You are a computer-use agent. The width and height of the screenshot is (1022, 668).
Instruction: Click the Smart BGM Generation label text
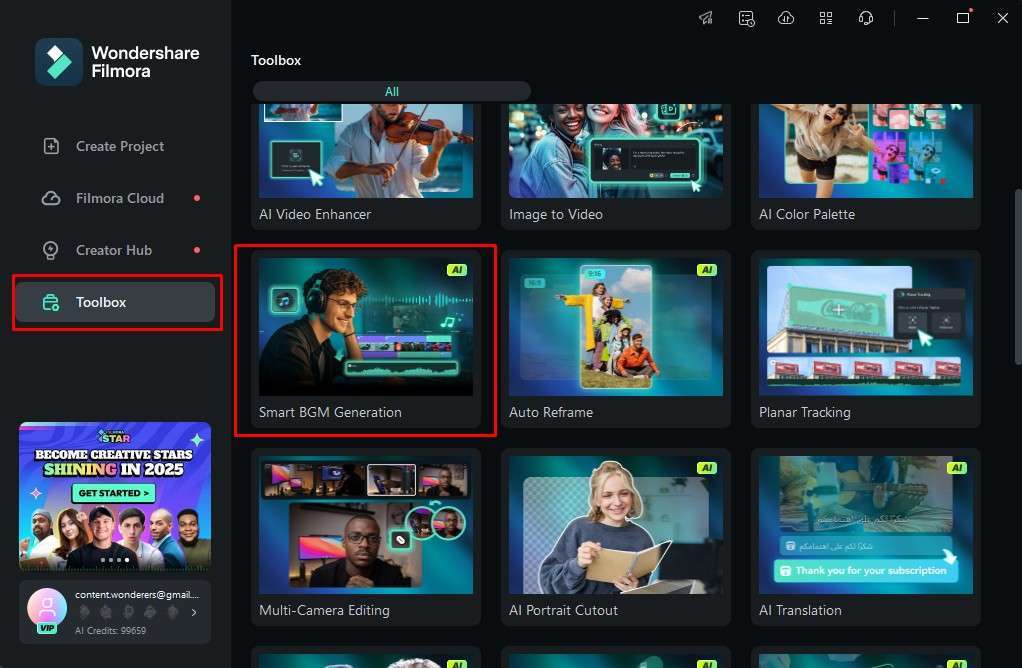tap(330, 413)
